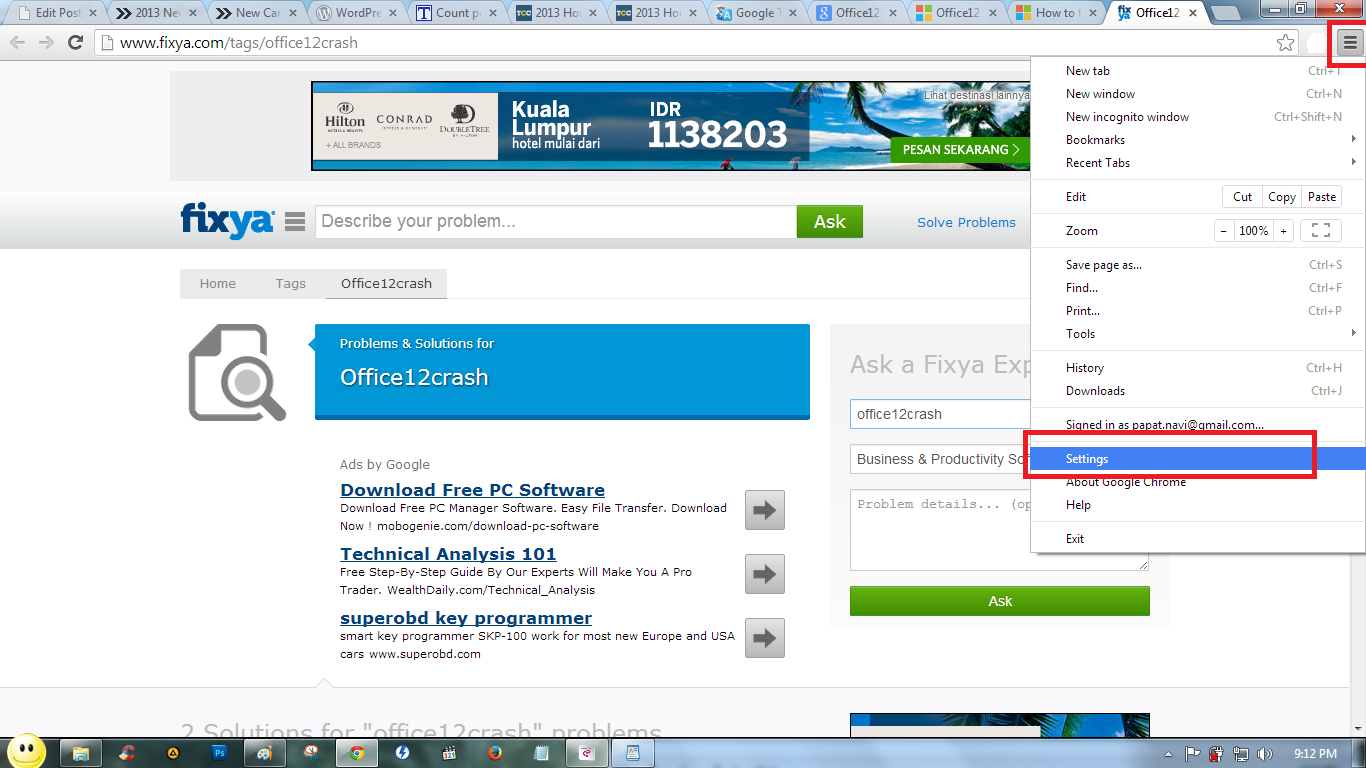Click the Signed in as account entry
The width and height of the screenshot is (1366, 768).
1198,425
